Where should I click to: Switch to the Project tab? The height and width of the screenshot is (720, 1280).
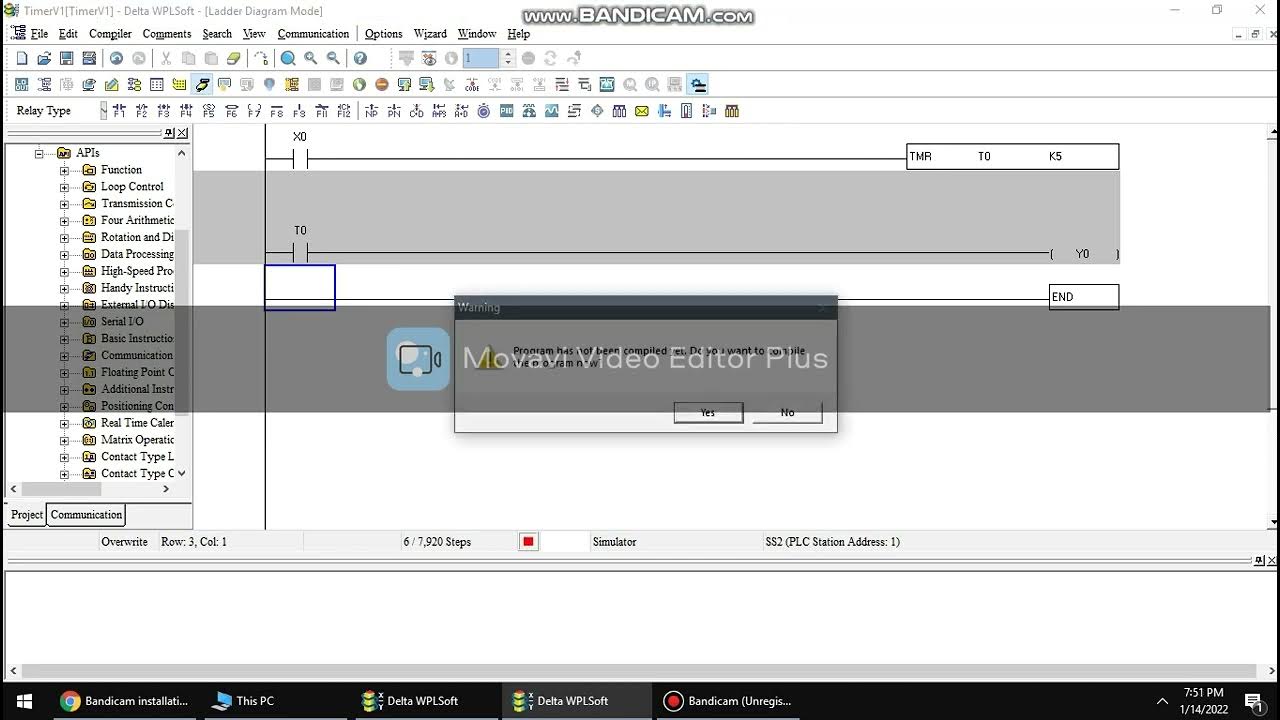point(27,515)
